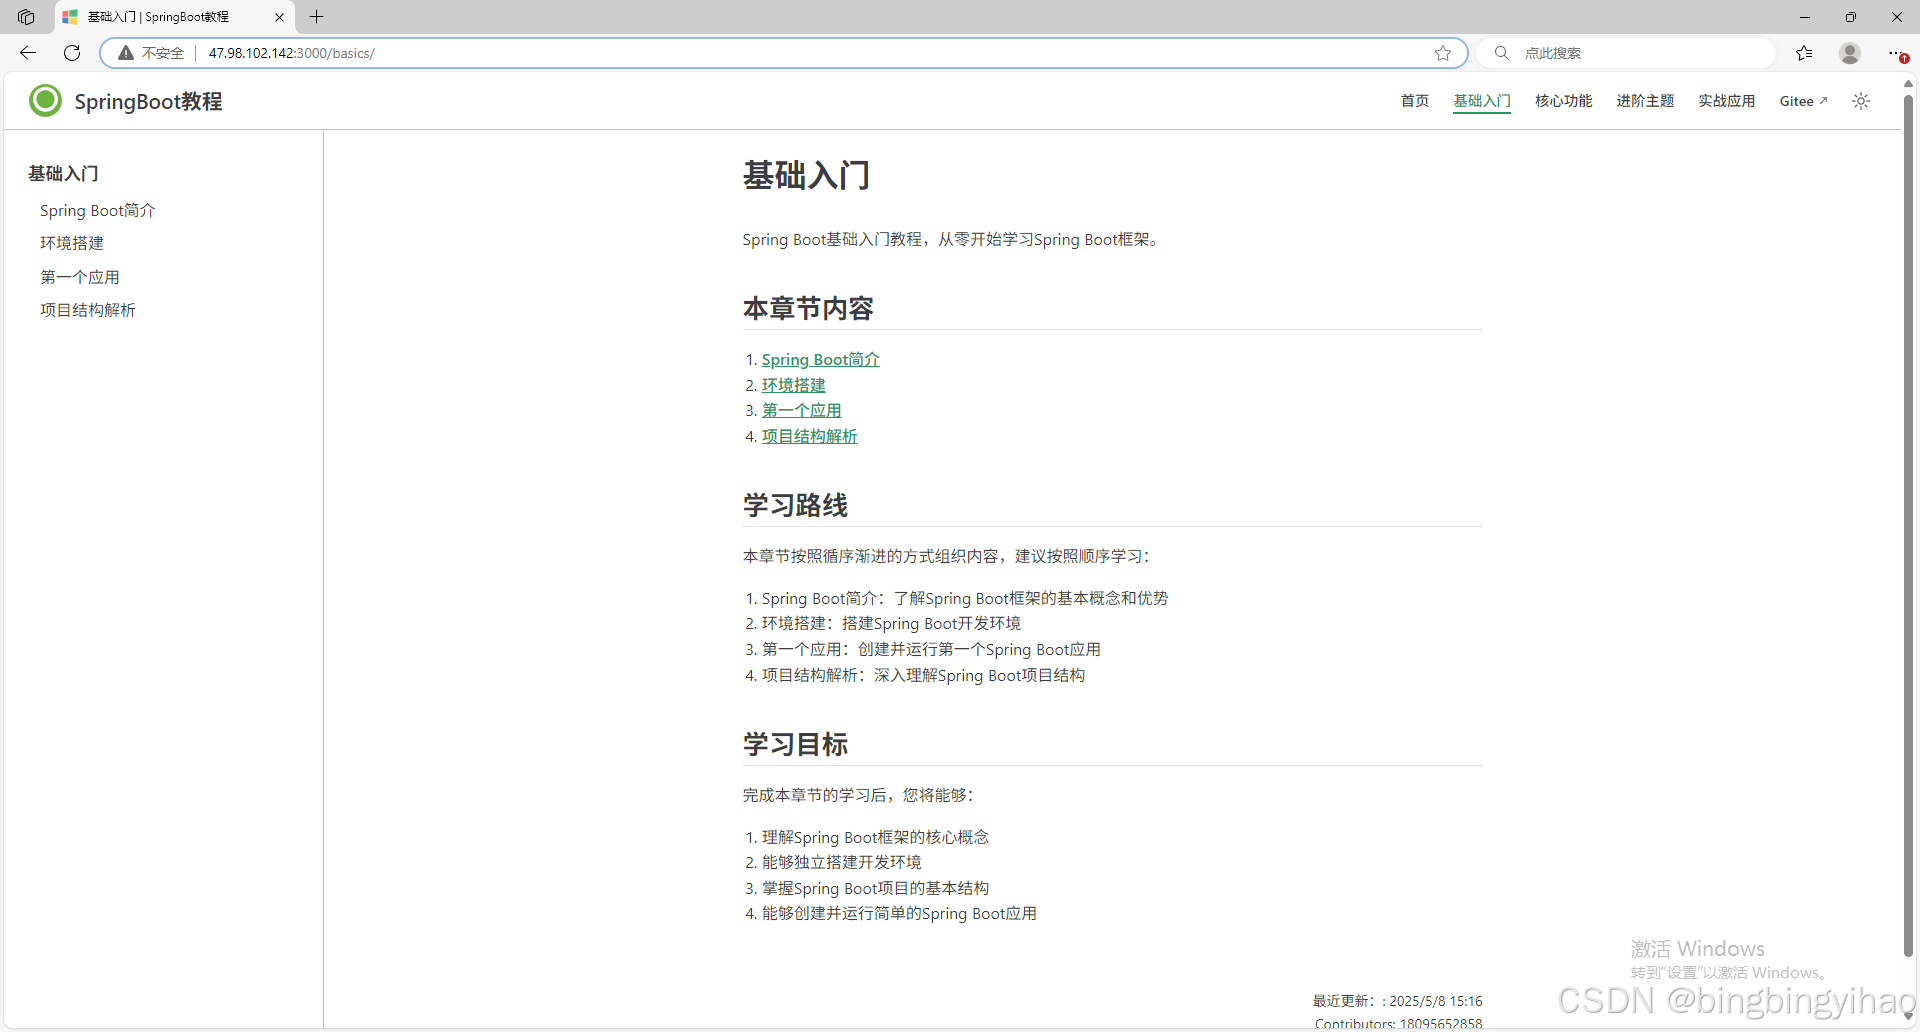Click the main page title 基础入门

coord(806,175)
